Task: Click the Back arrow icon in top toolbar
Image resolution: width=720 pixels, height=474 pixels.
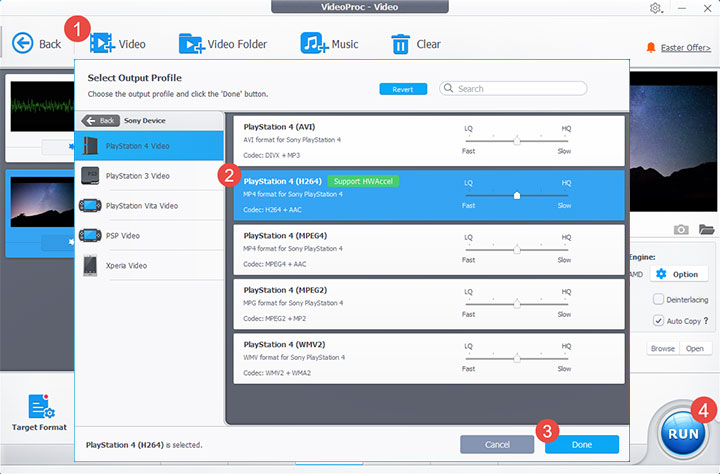Action: tap(22, 44)
